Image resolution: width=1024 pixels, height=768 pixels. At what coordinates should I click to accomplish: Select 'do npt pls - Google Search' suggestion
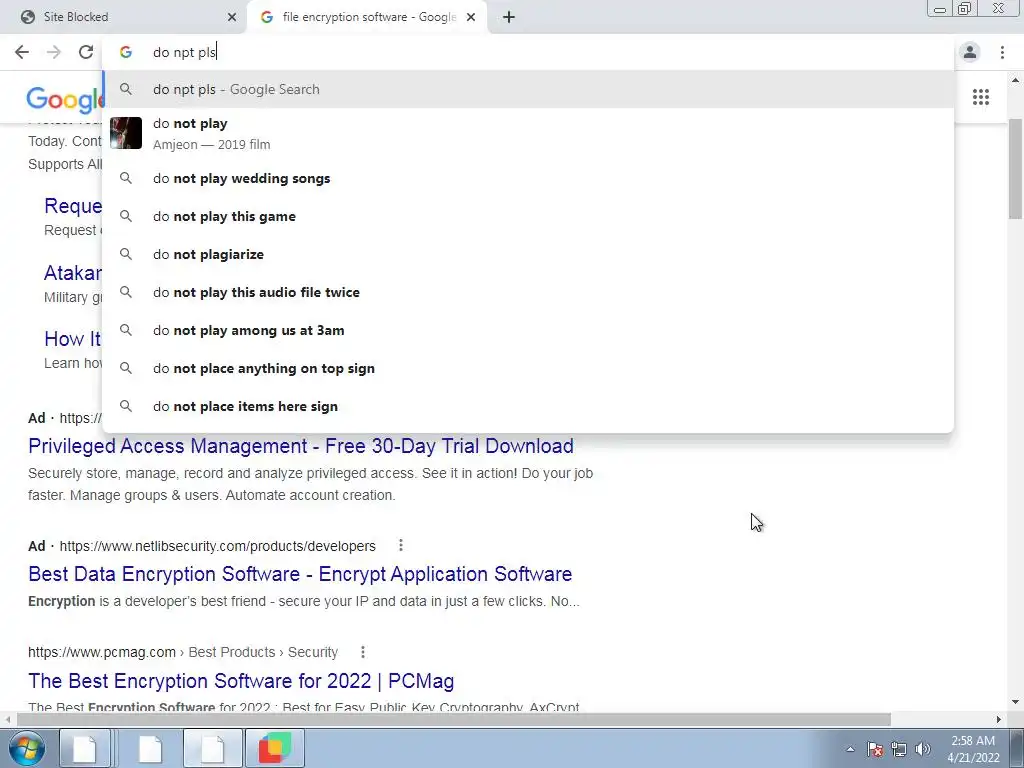[528, 89]
